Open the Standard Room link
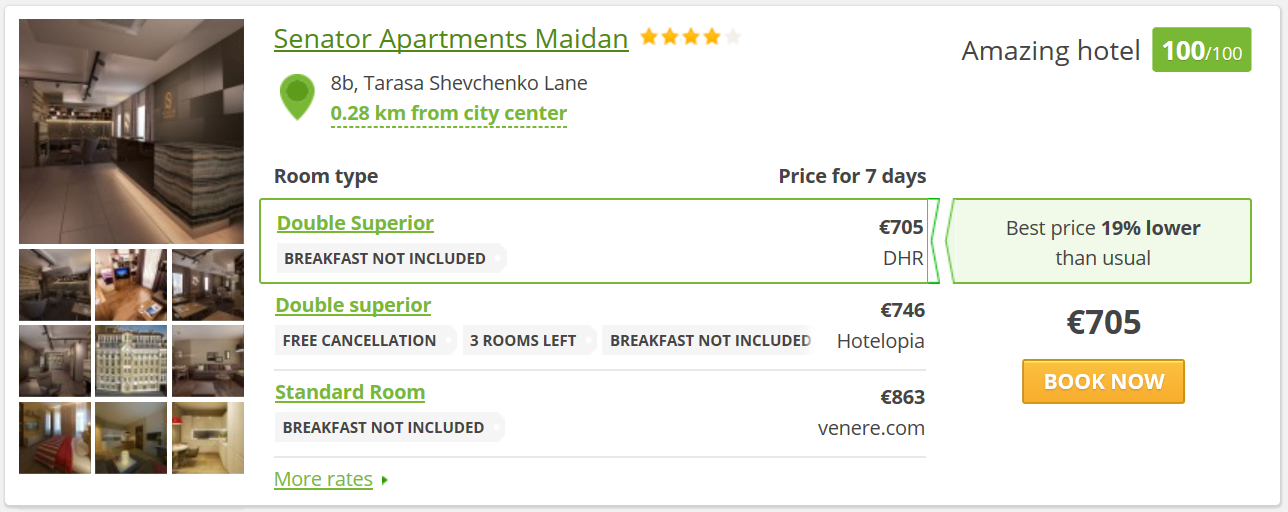 [x=350, y=392]
